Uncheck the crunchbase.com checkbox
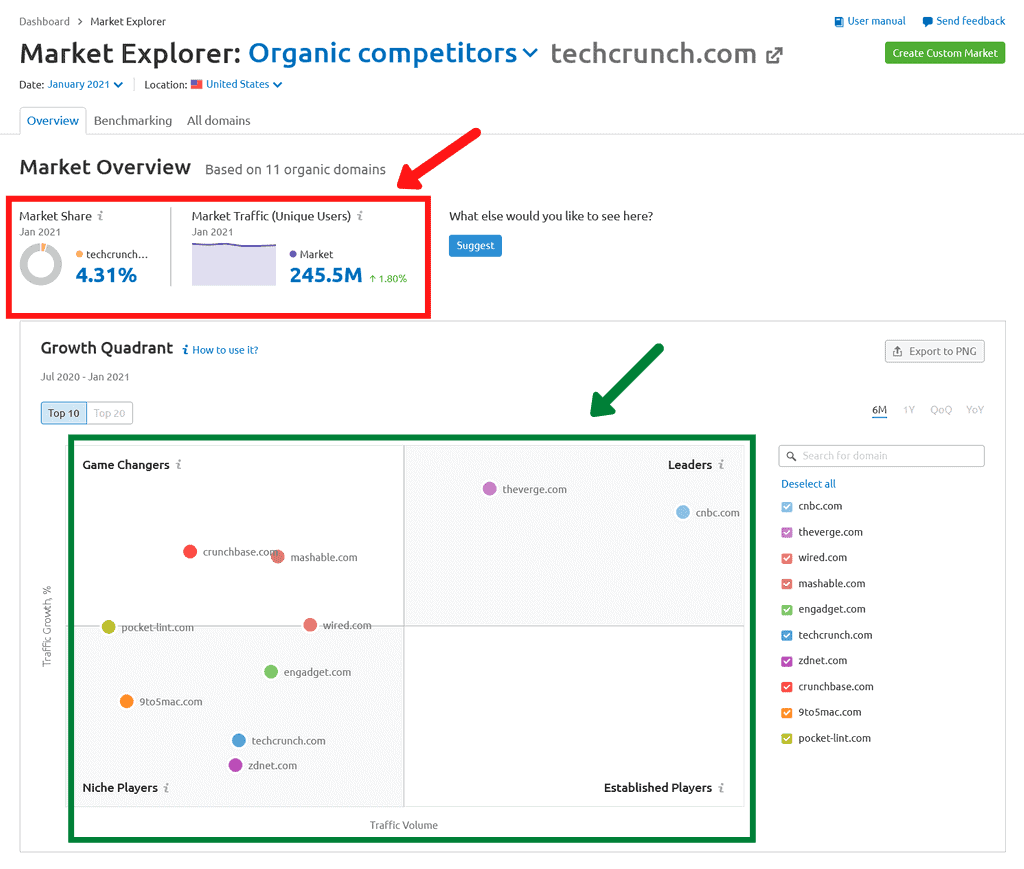Viewport: 1024px width, 869px height. (x=787, y=687)
